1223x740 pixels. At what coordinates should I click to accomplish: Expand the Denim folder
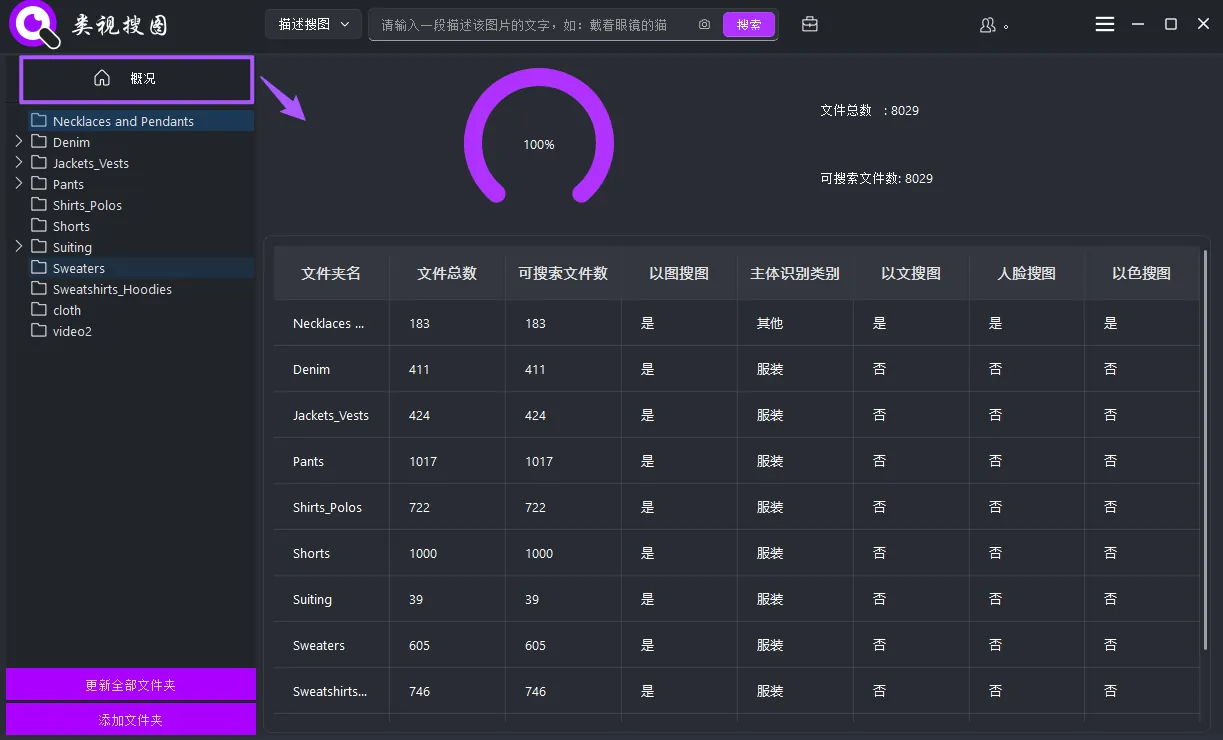18,142
